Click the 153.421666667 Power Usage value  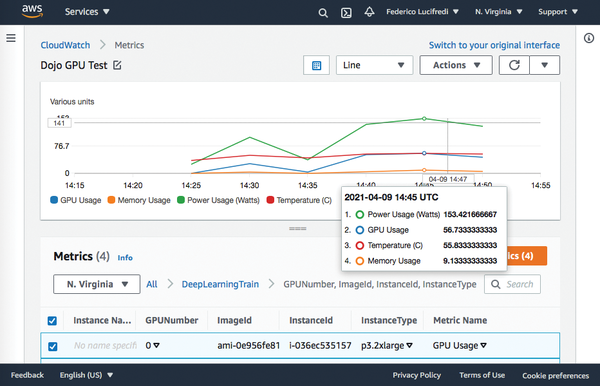[x=470, y=215]
